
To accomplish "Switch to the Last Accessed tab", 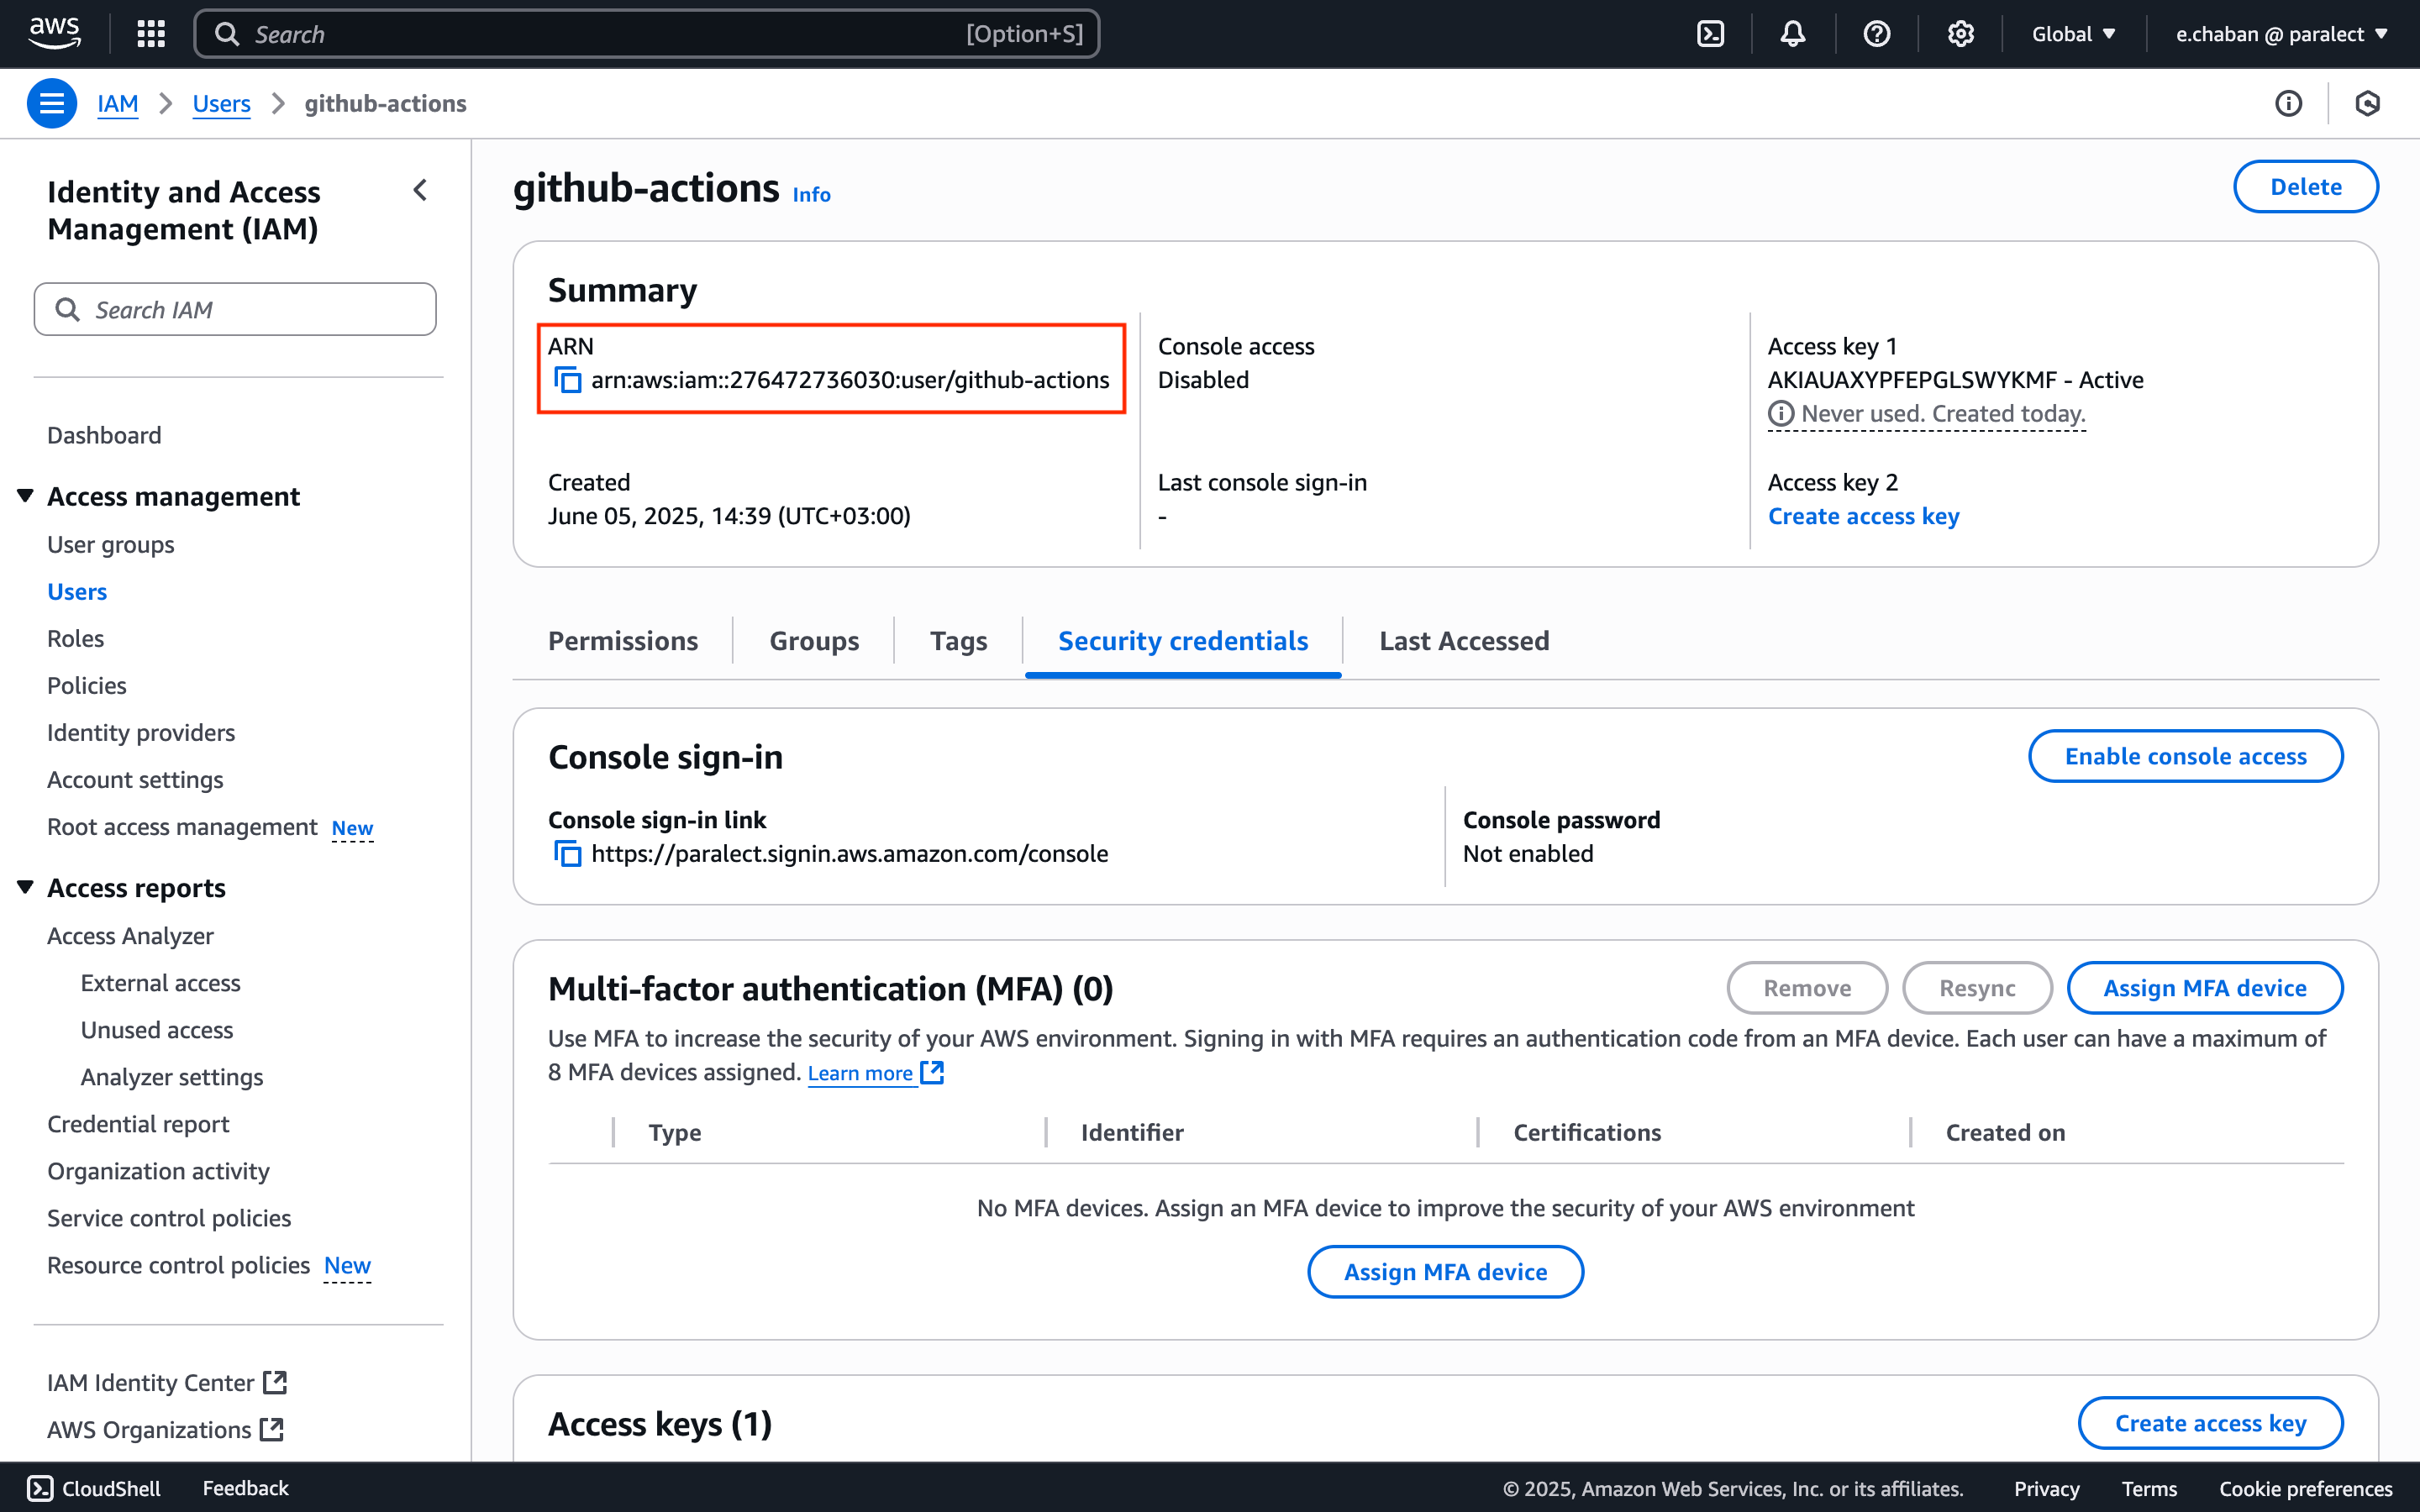I will point(1464,641).
